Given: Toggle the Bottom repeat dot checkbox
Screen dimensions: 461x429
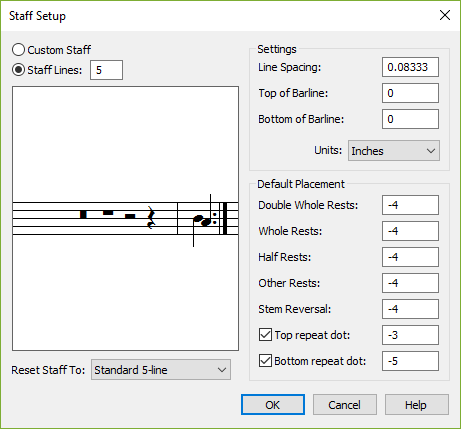Looking at the screenshot, I should point(265,361).
